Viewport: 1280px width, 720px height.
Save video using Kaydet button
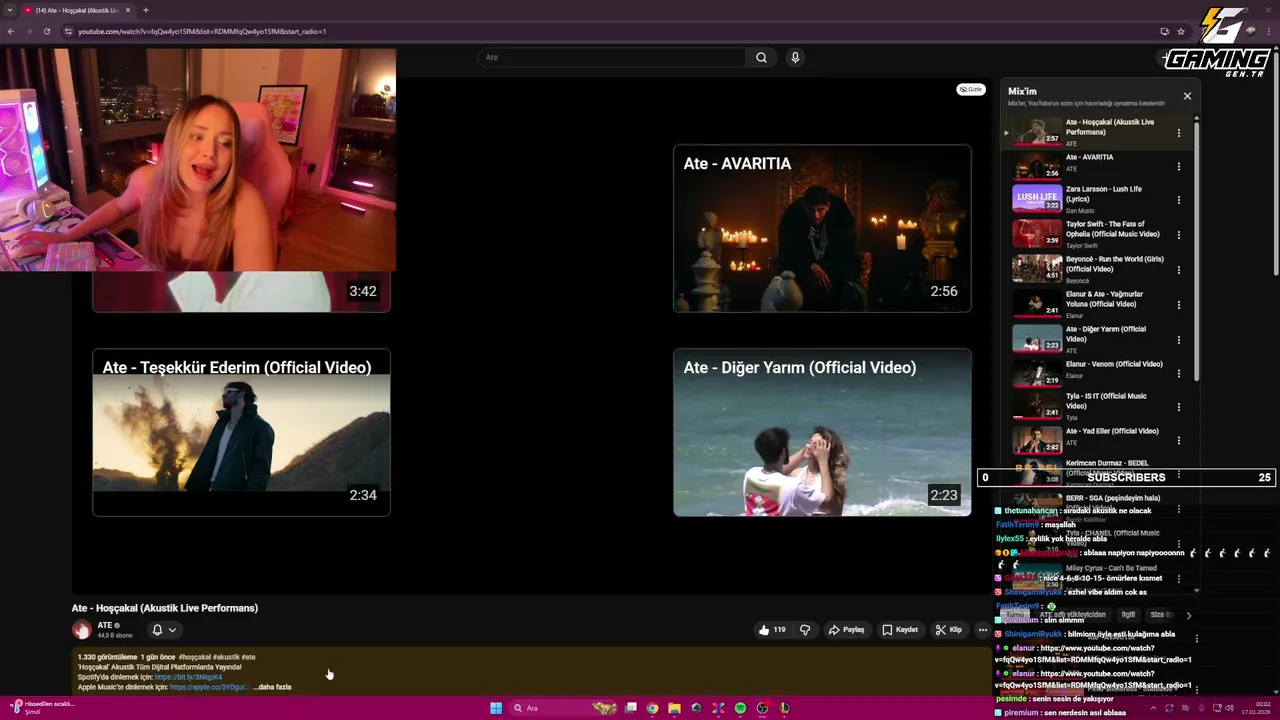click(900, 630)
